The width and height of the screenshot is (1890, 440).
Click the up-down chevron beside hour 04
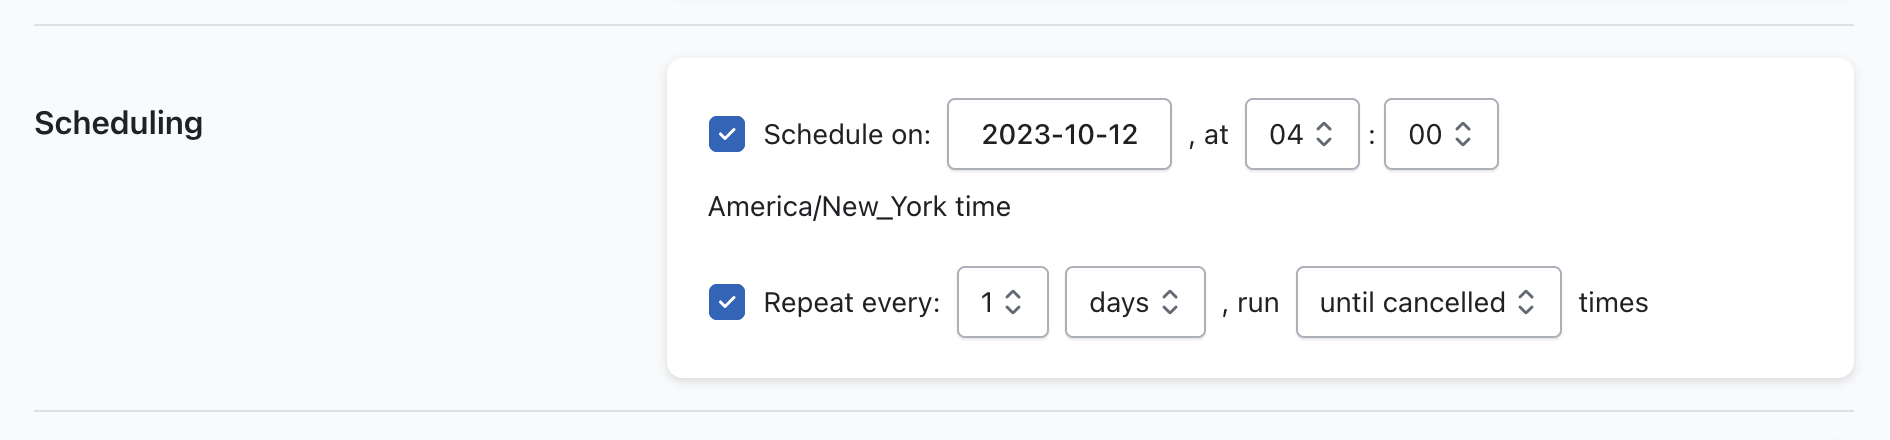1324,134
